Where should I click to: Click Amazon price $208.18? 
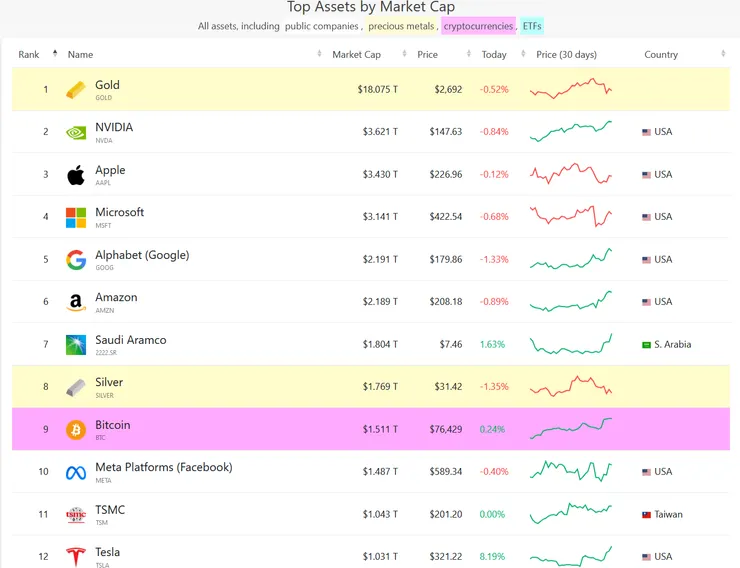pyautogui.click(x=446, y=301)
